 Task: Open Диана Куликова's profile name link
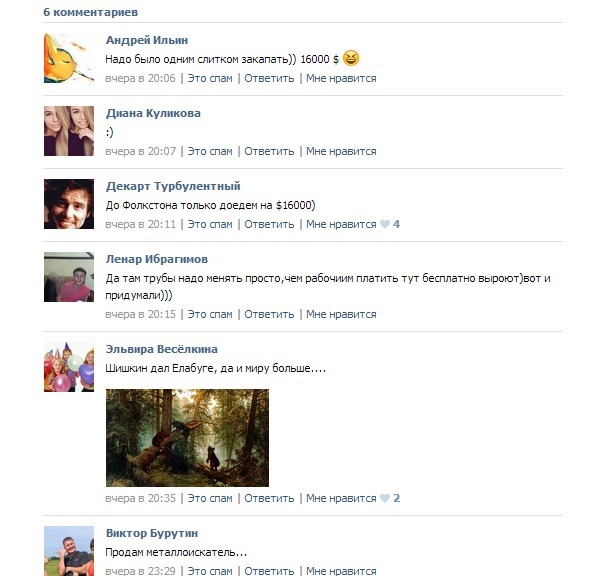[x=153, y=113]
